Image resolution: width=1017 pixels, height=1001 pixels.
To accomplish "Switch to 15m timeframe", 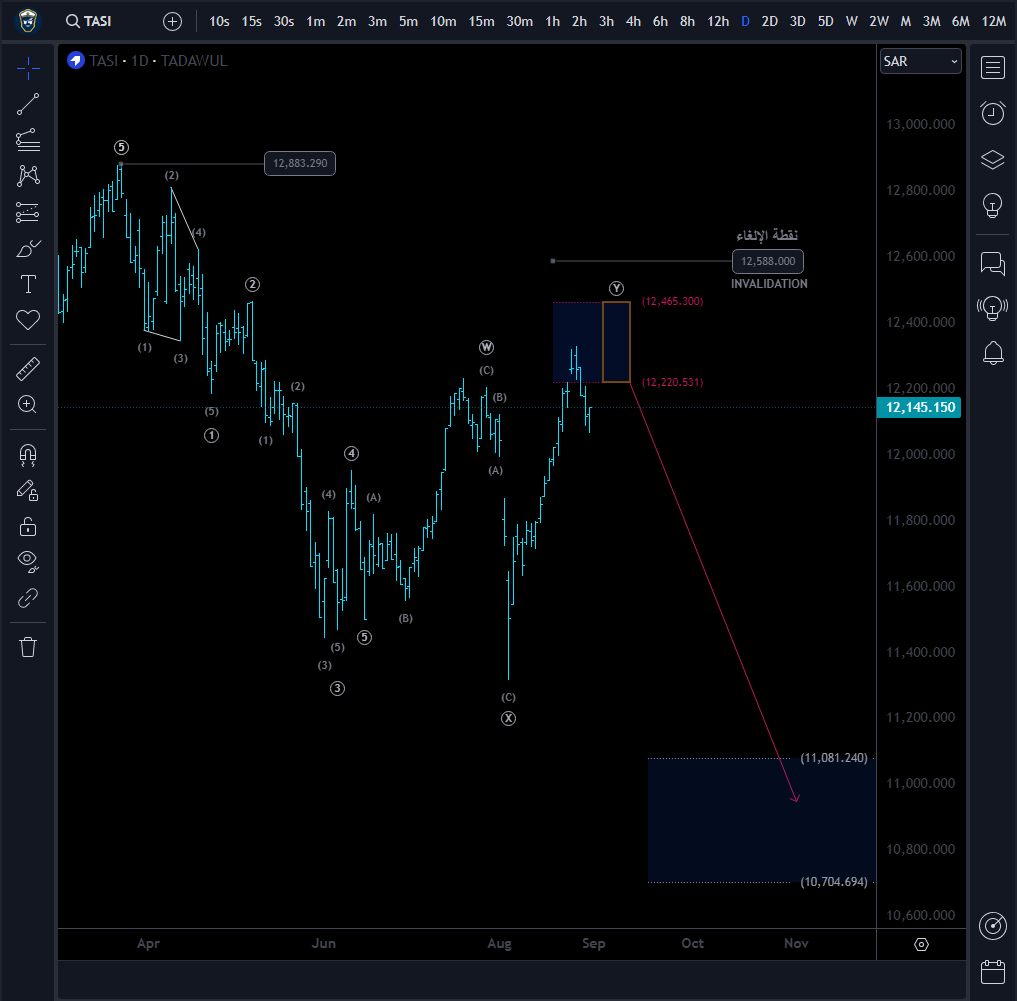I will coord(481,21).
